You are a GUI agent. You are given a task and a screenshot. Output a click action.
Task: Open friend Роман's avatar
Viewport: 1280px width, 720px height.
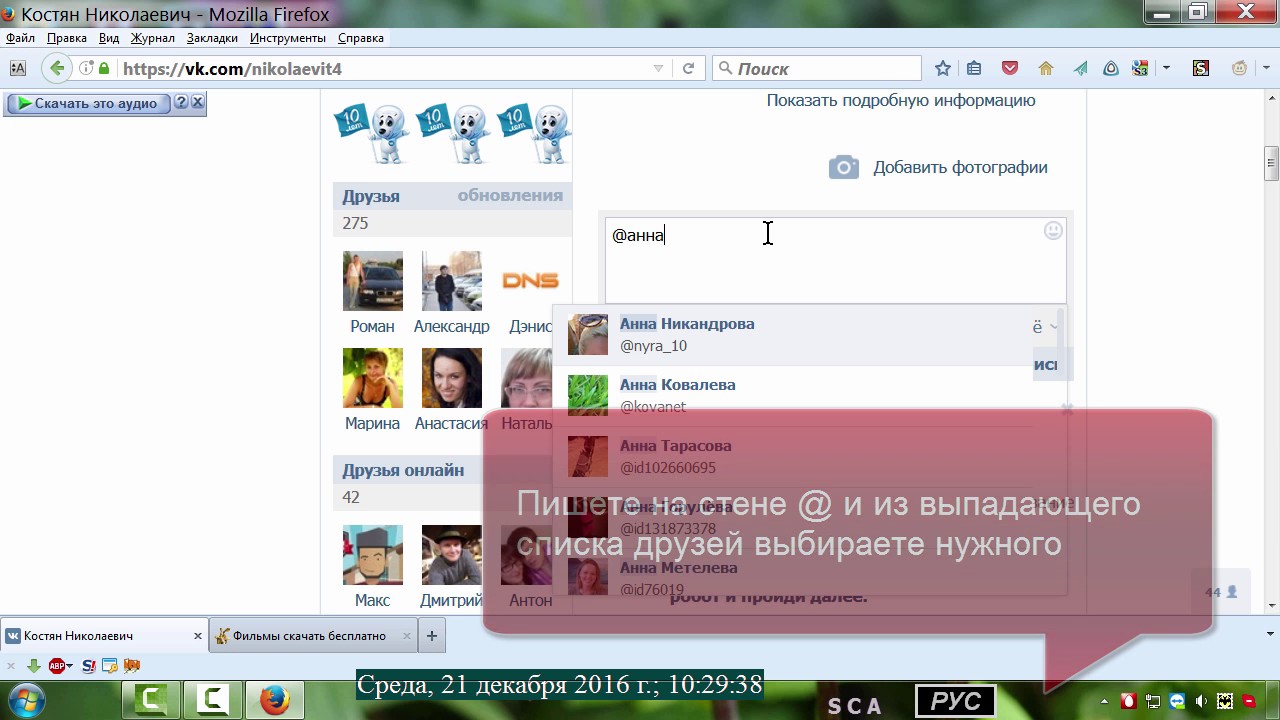point(373,281)
